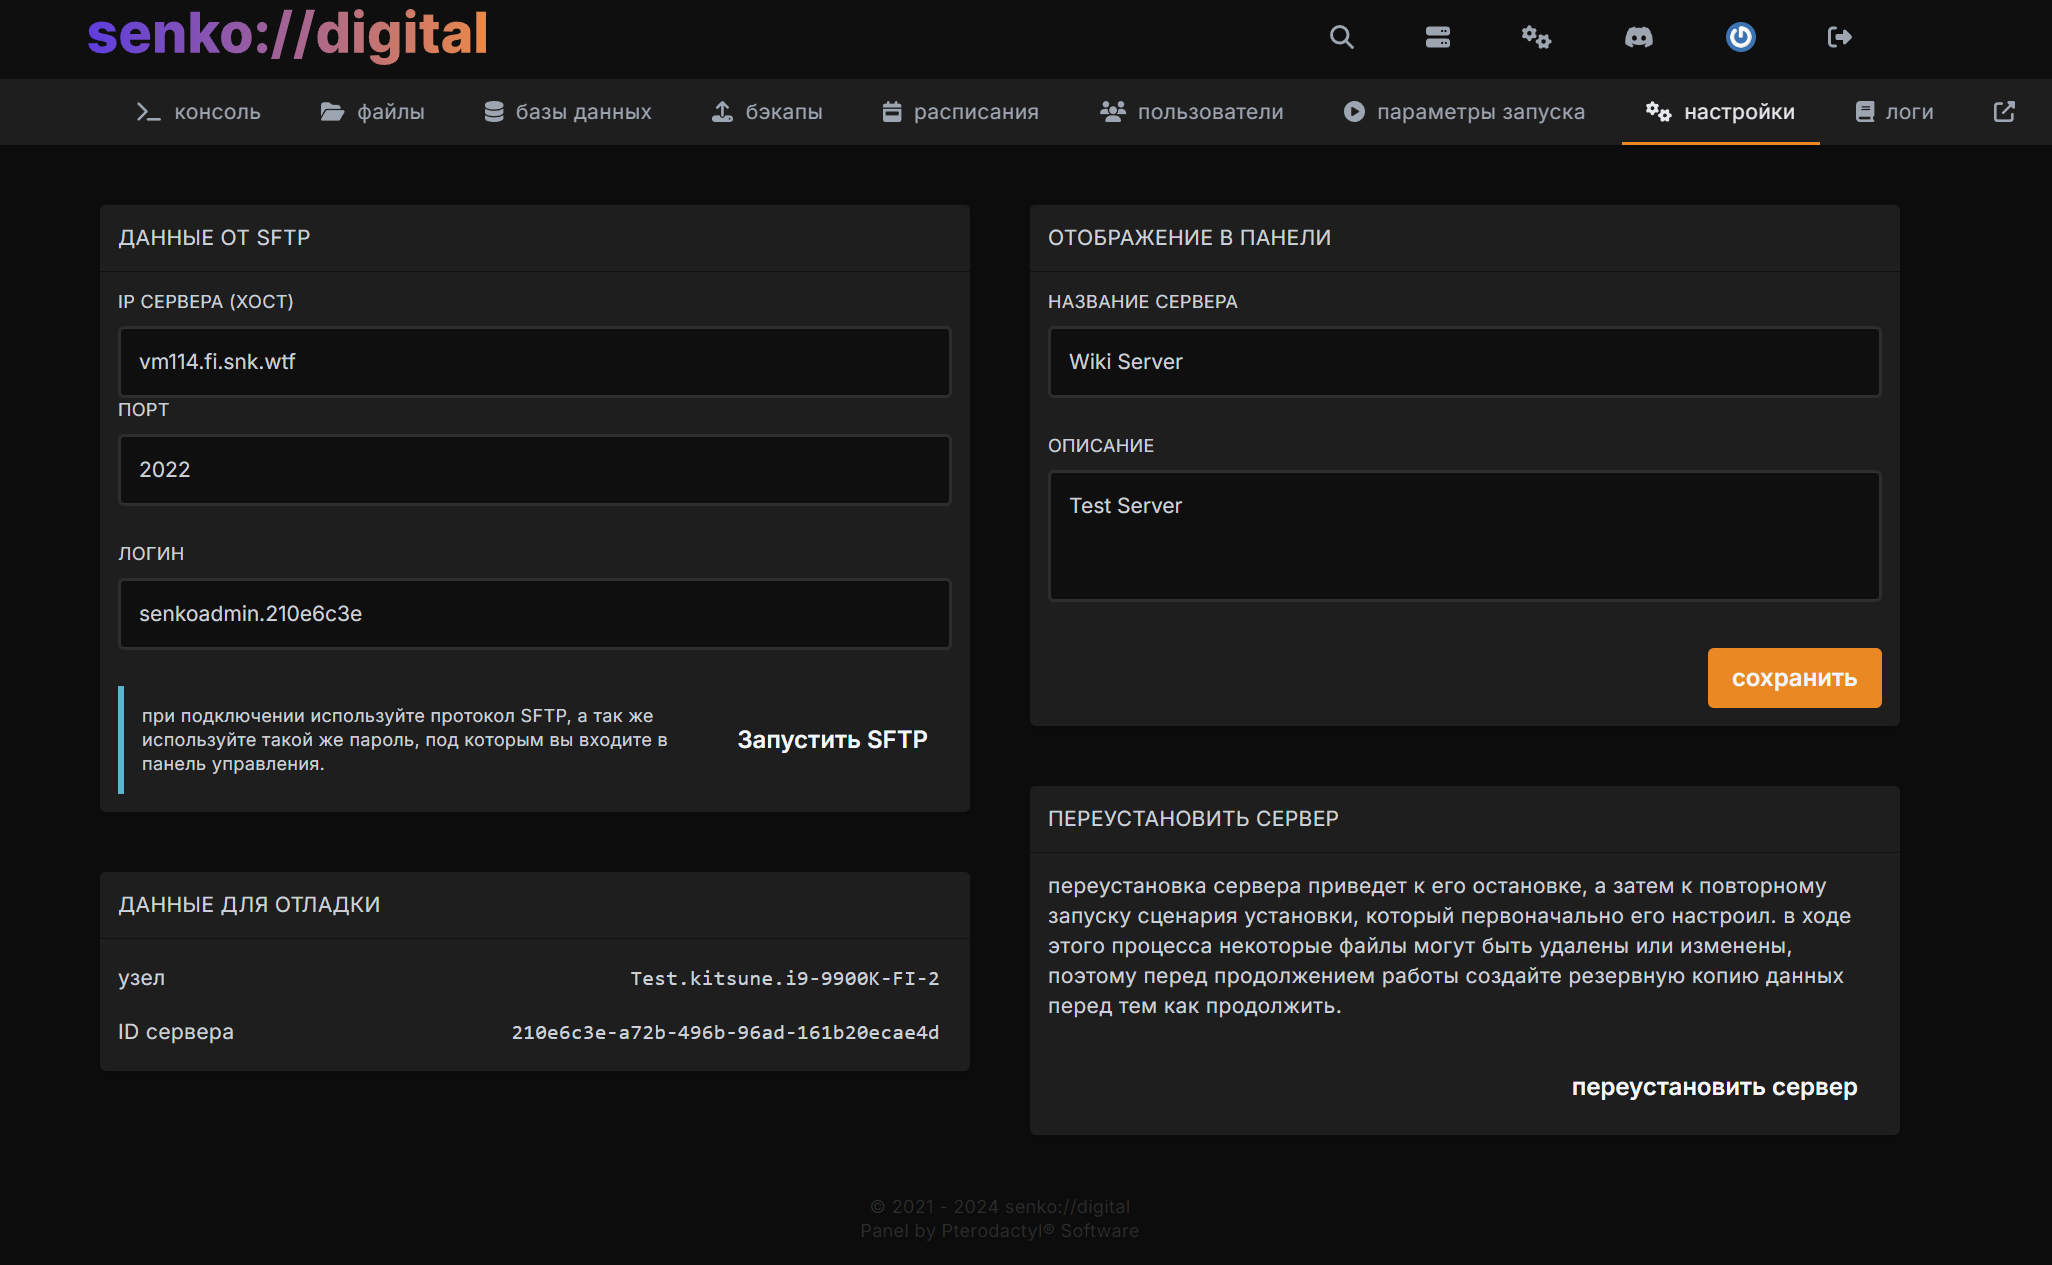This screenshot has height=1265, width=2052.
Task: Click the ПЕРЕУСТАНОВИТЬ СЕРВЕР heading
Action: coord(1193,819)
